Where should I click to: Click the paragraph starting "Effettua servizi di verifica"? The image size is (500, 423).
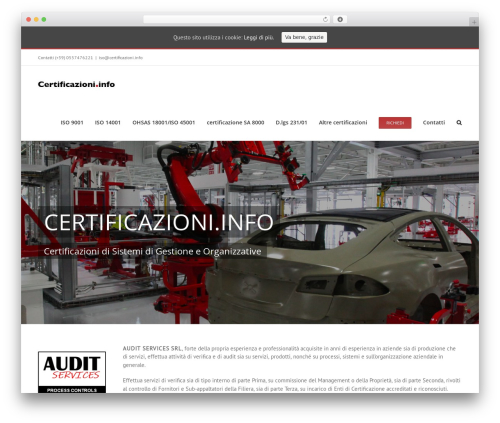coord(291,385)
